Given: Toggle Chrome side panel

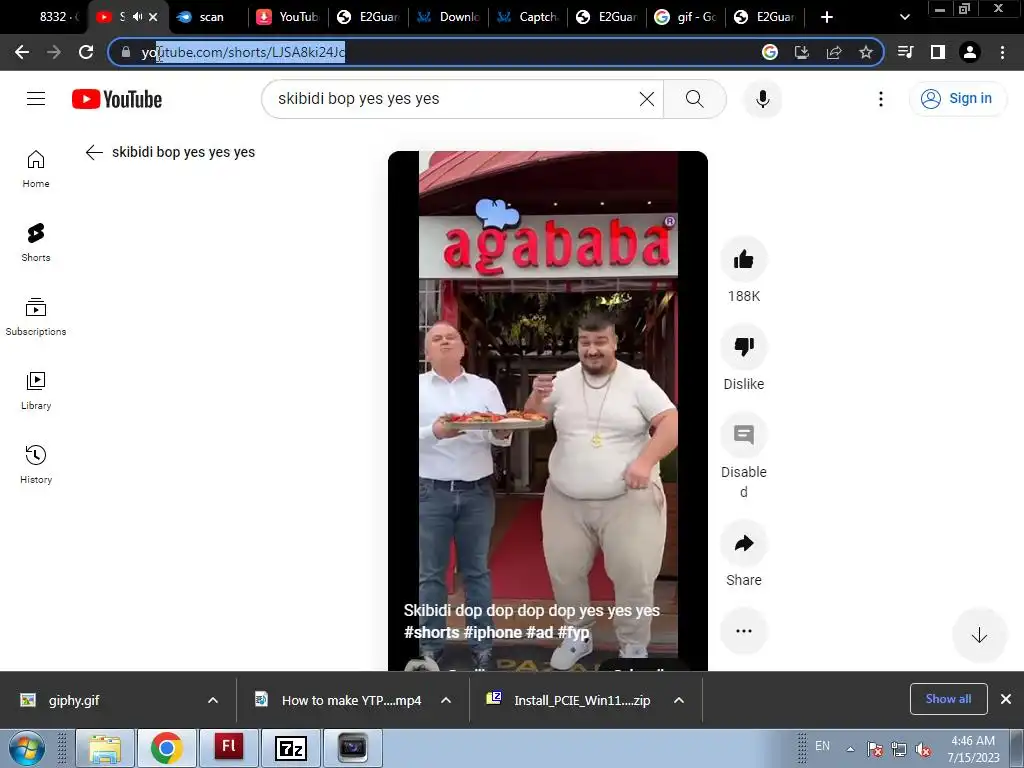Looking at the screenshot, I should (x=938, y=52).
